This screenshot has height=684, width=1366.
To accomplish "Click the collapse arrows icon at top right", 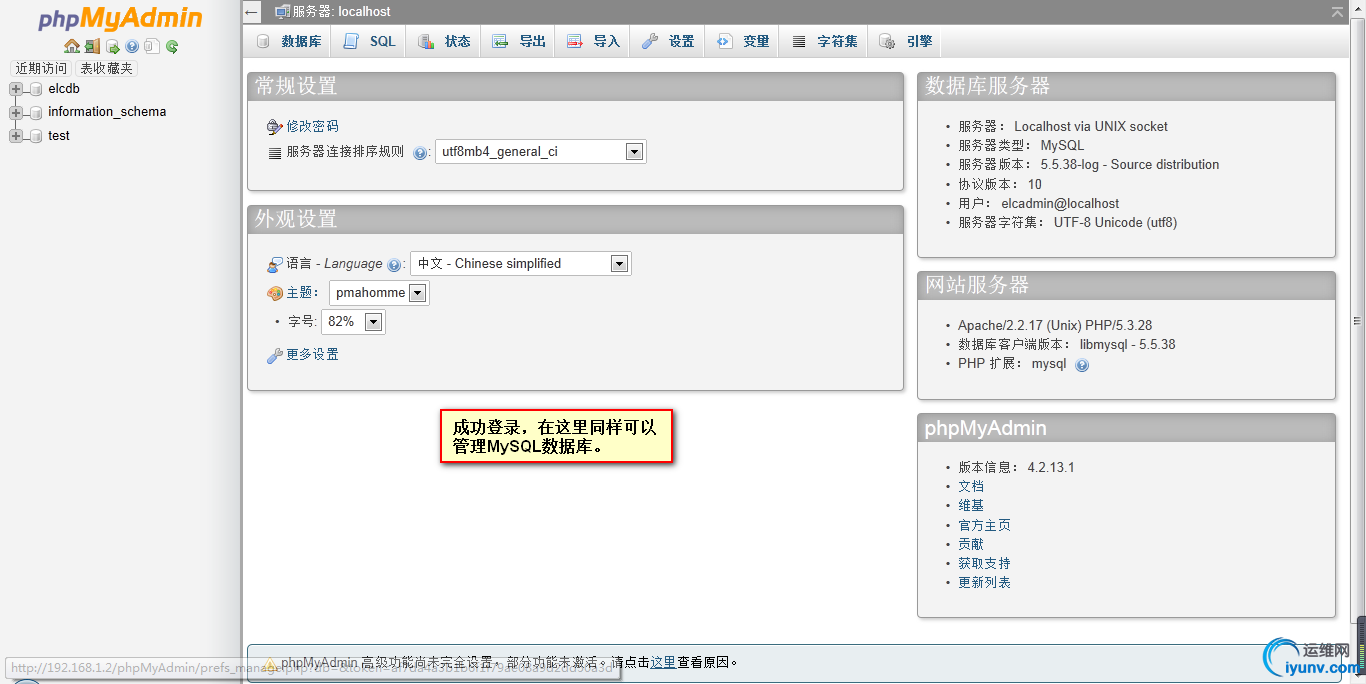I will coord(1337,11).
